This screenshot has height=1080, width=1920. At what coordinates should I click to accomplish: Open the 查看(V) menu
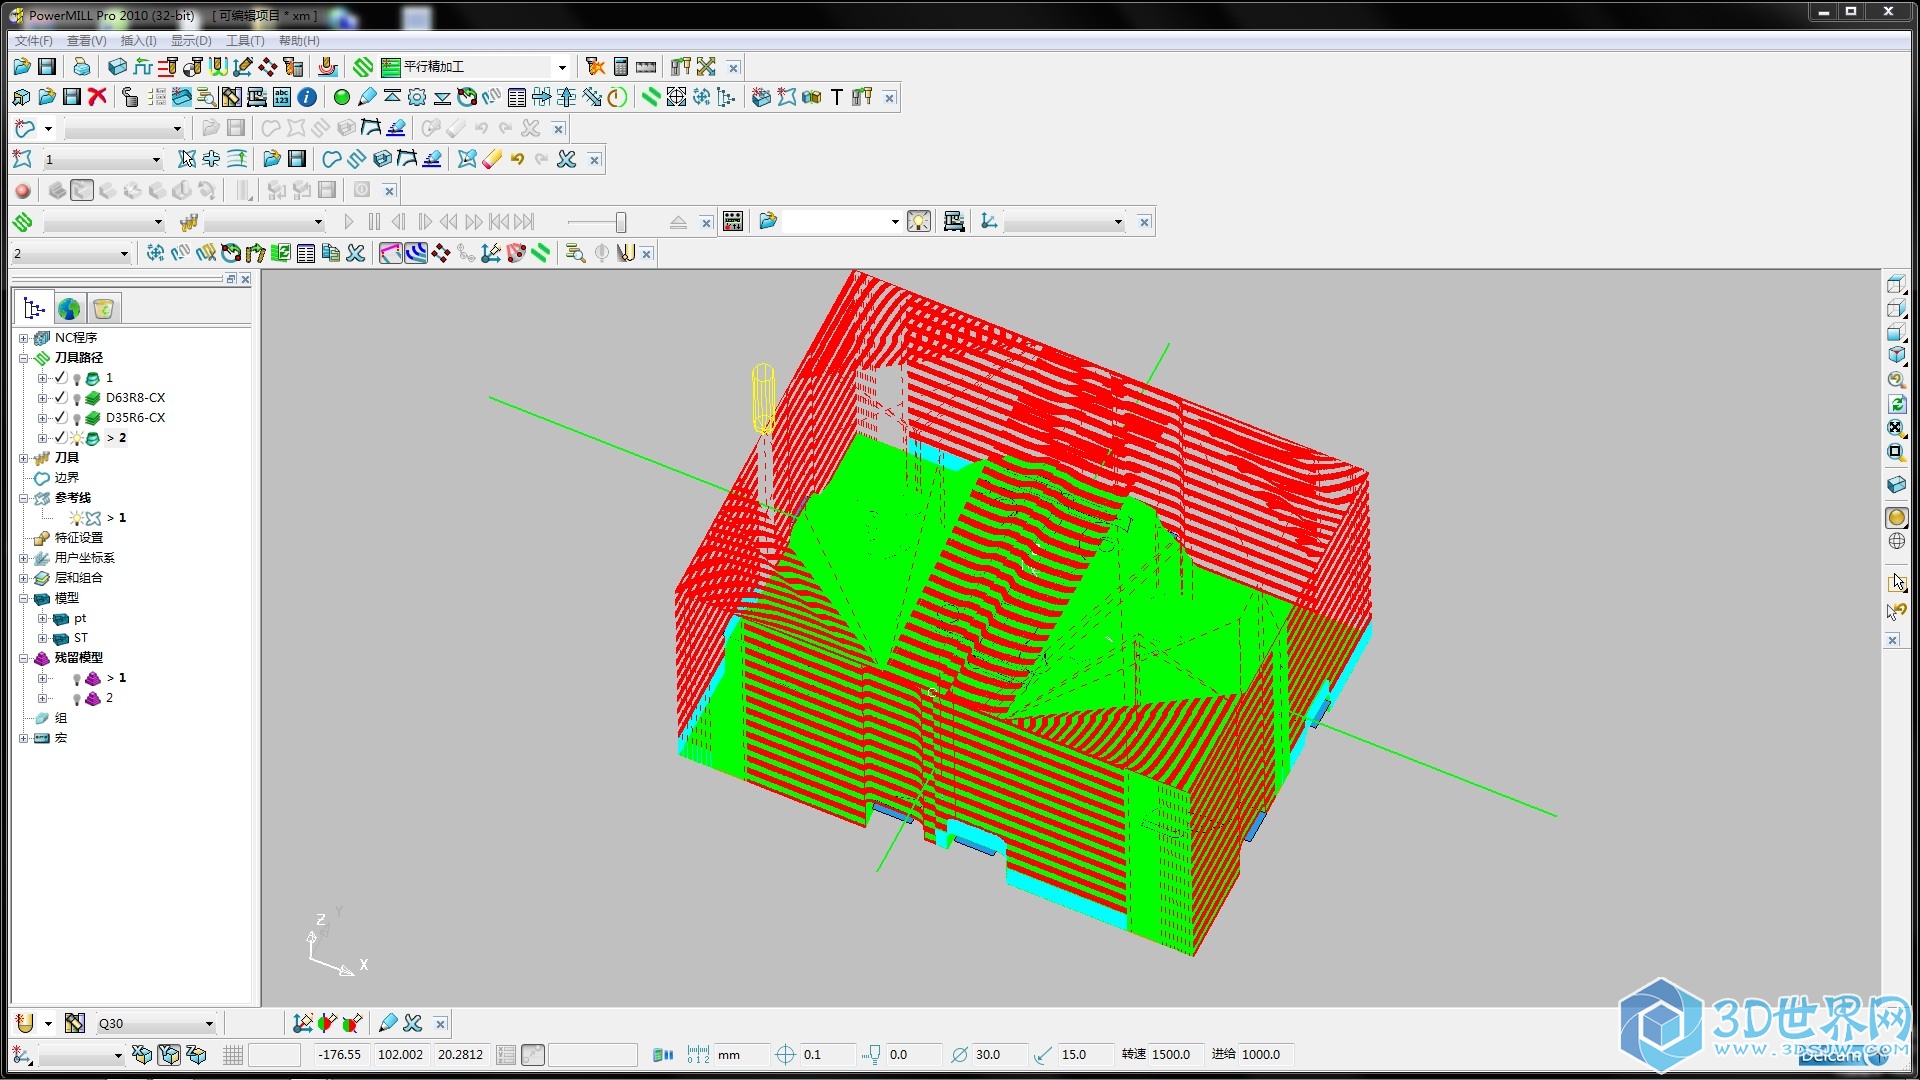(86, 41)
